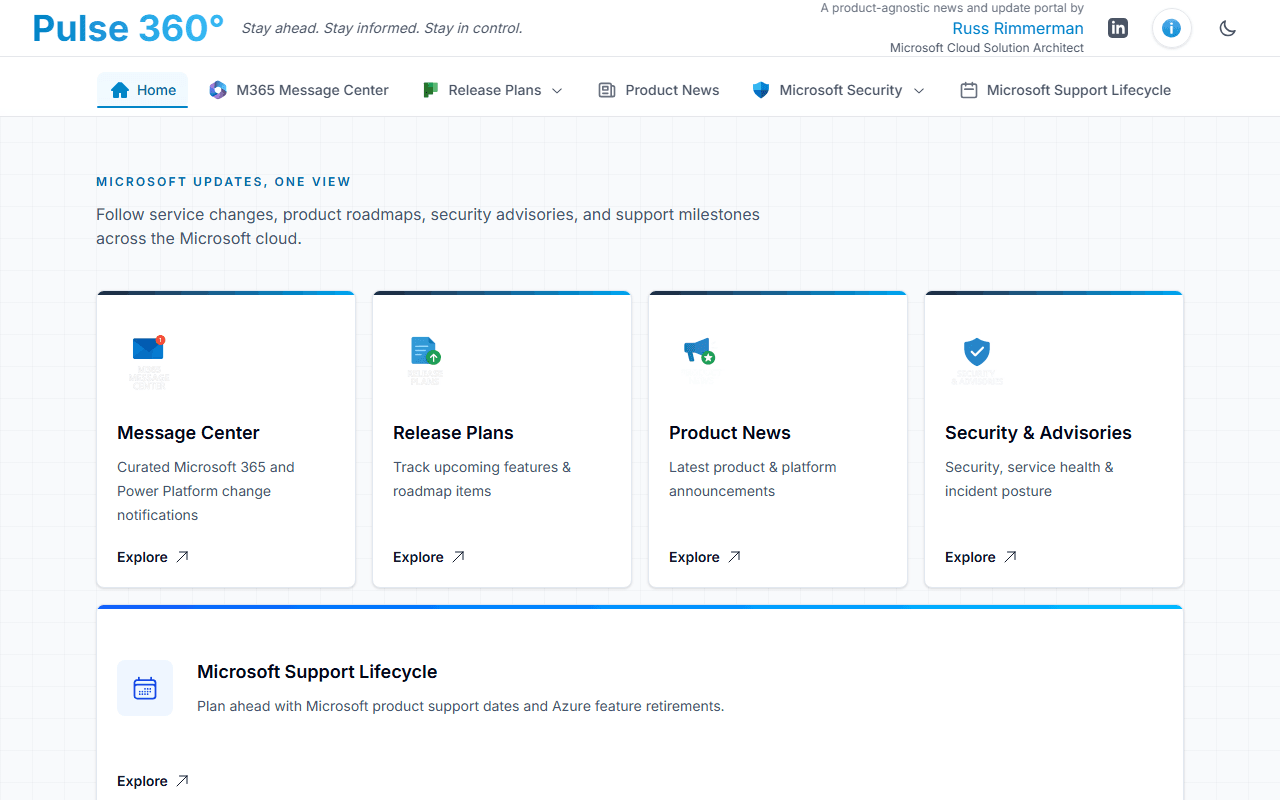Click 'Latest product & platform announcements' text
Image resolution: width=1280 pixels, height=800 pixels.
pos(753,479)
